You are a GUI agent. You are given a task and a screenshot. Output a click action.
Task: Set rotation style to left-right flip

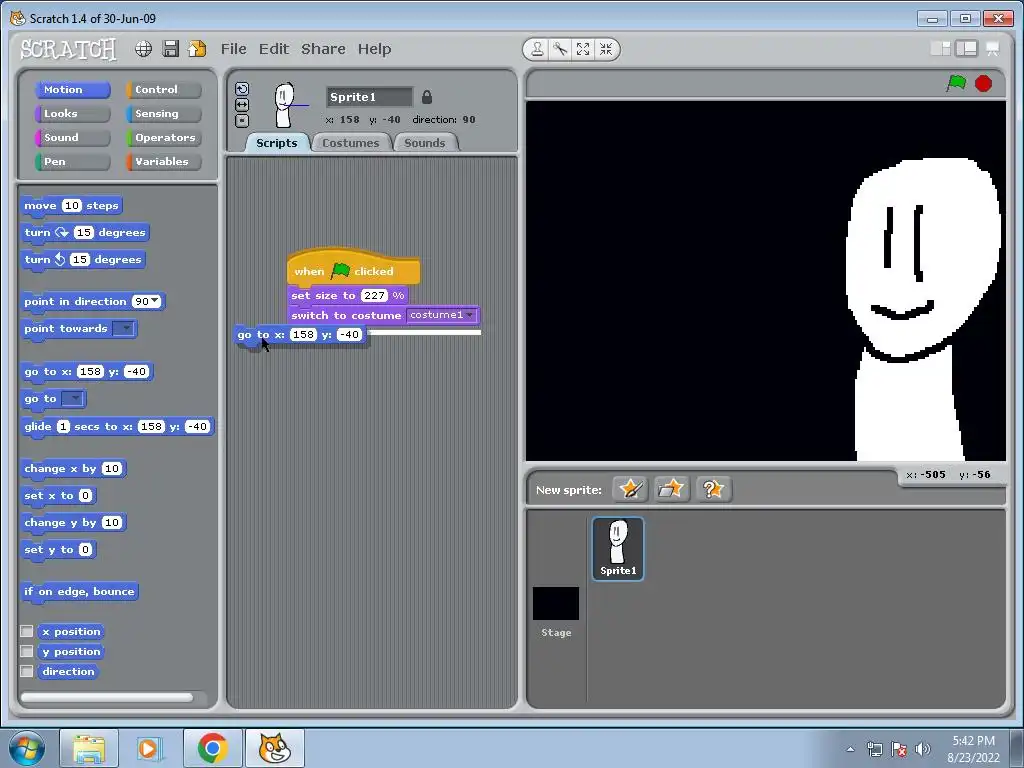click(242, 104)
